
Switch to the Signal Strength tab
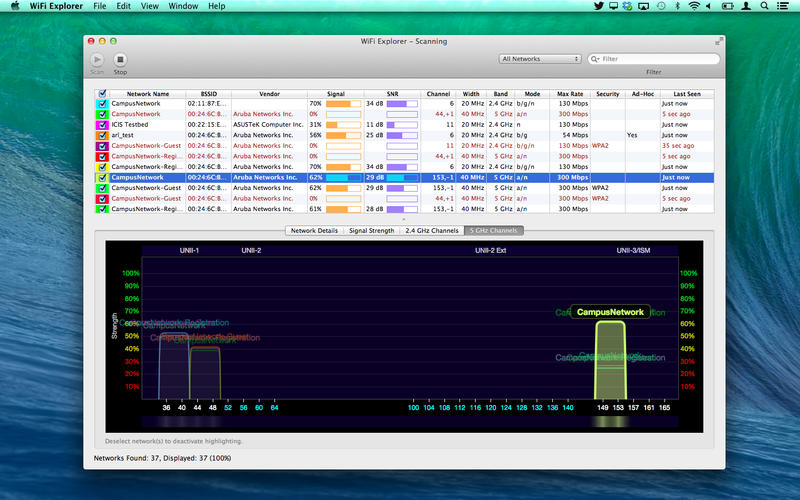click(371, 231)
